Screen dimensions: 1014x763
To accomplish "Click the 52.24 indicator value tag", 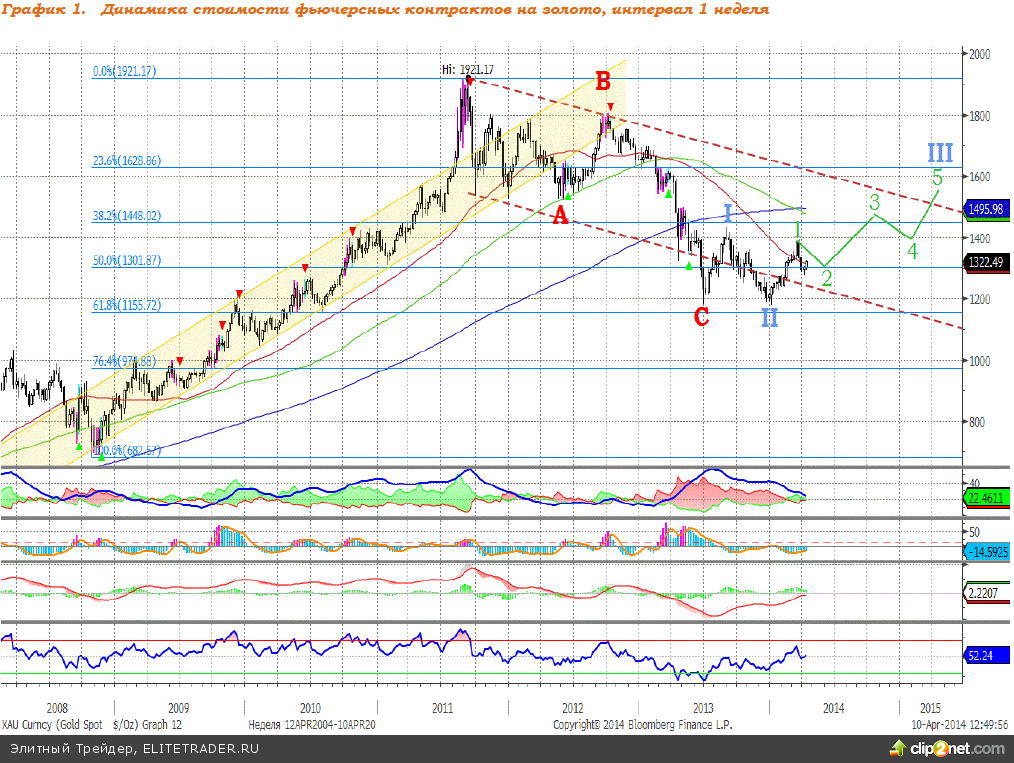I will click(980, 656).
